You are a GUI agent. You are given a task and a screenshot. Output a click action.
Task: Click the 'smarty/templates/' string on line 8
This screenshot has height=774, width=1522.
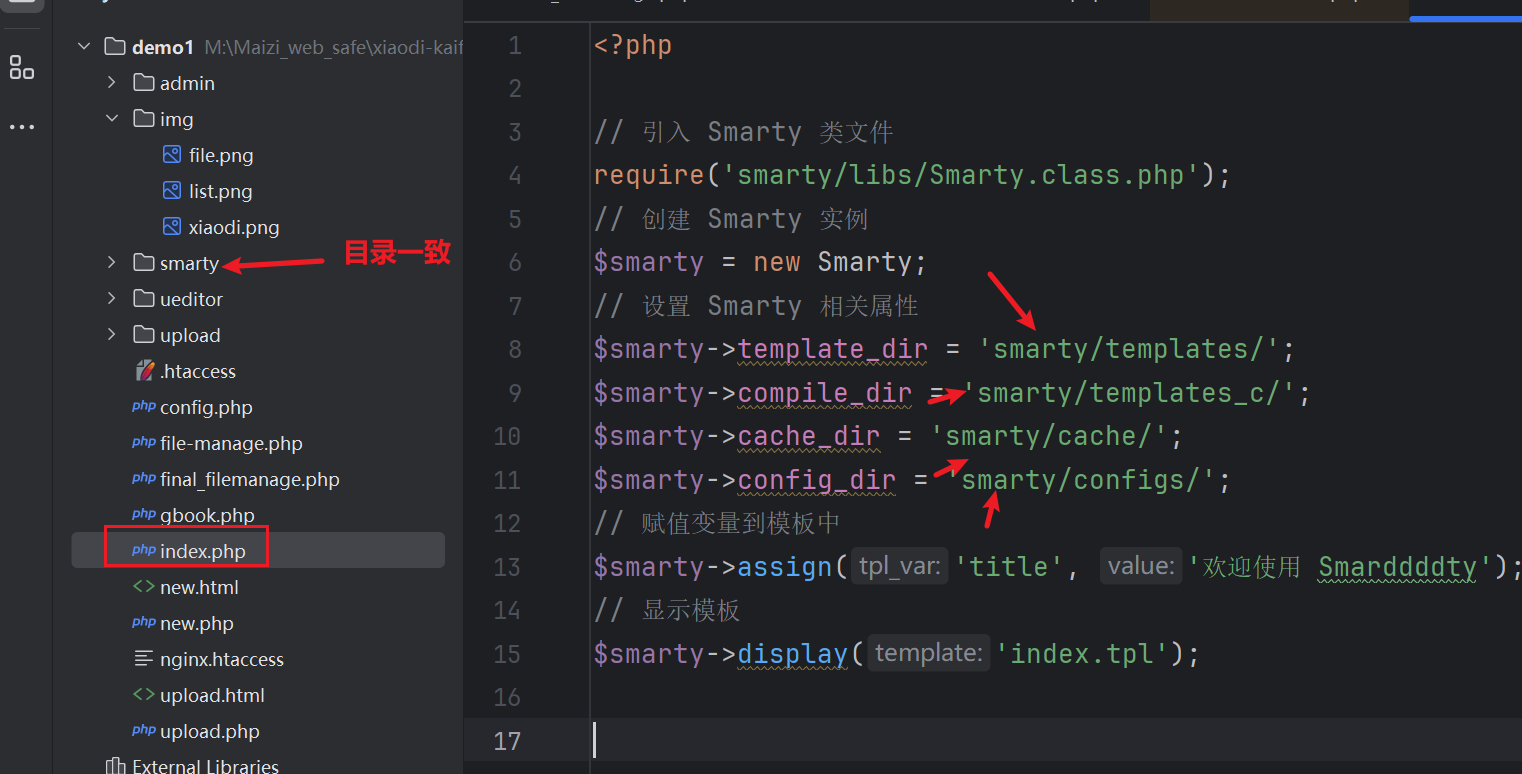tap(1129, 349)
